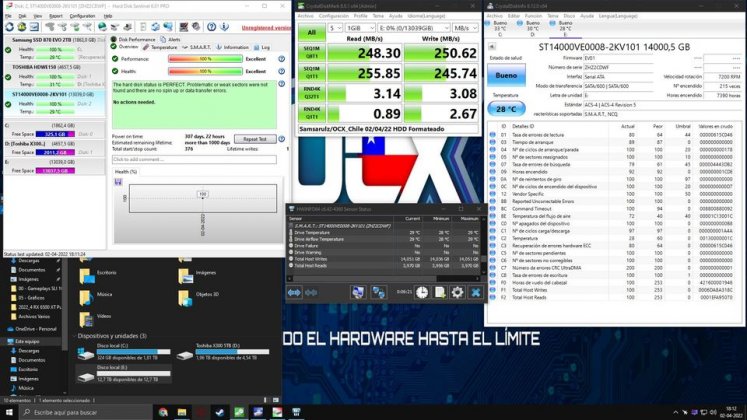Open the drive selection dropdown showing E: 0%
This screenshot has width=747, height=420.
(x=414, y=28)
